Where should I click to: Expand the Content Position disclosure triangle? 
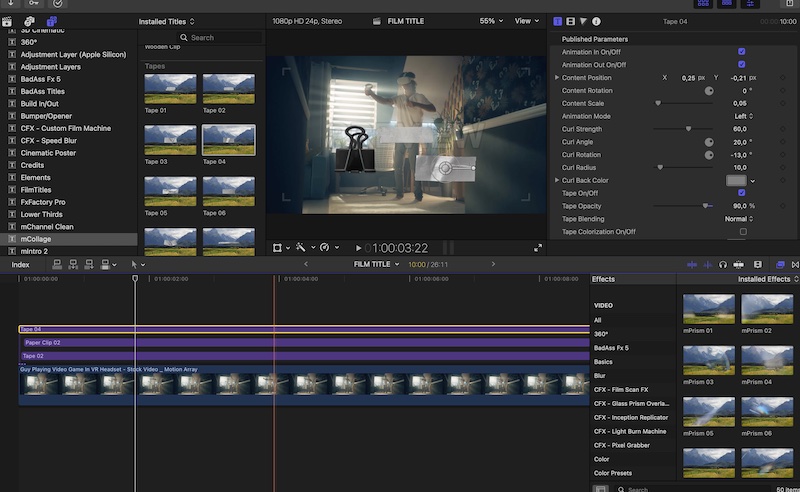pos(557,78)
